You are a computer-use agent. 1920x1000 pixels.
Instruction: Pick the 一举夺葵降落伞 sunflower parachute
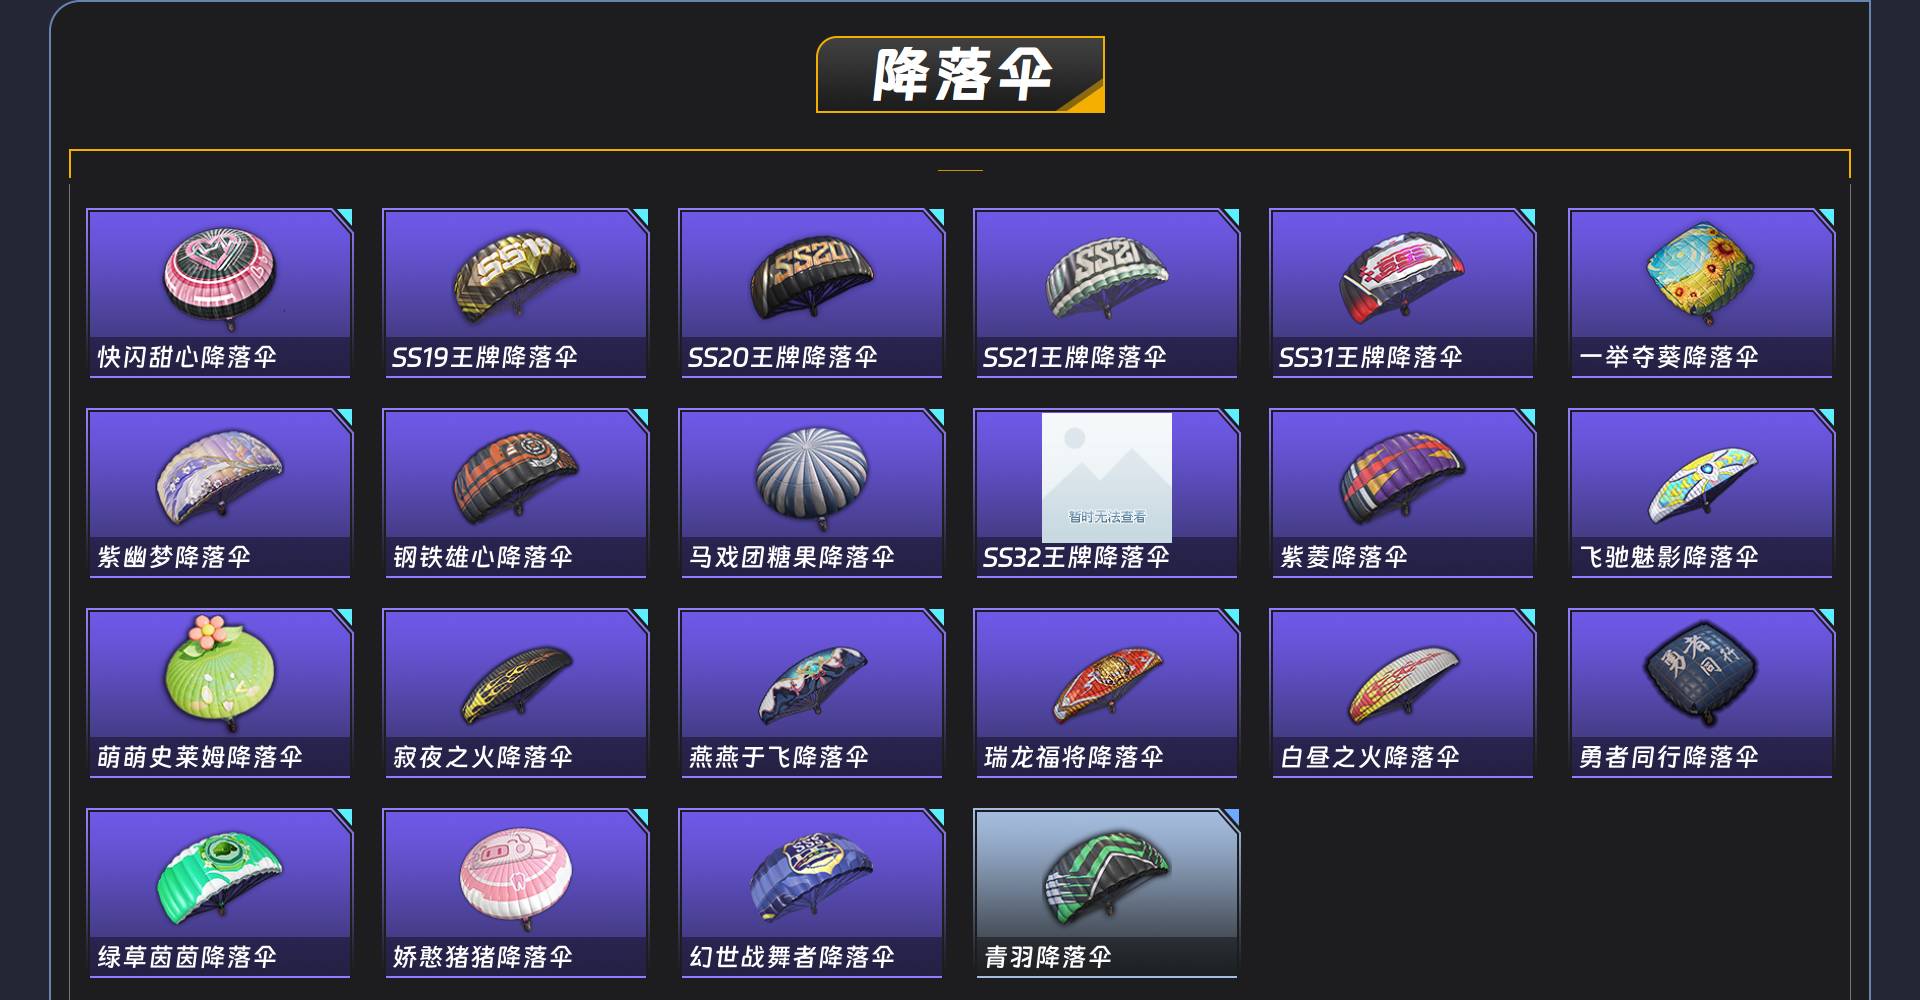[x=1700, y=272]
